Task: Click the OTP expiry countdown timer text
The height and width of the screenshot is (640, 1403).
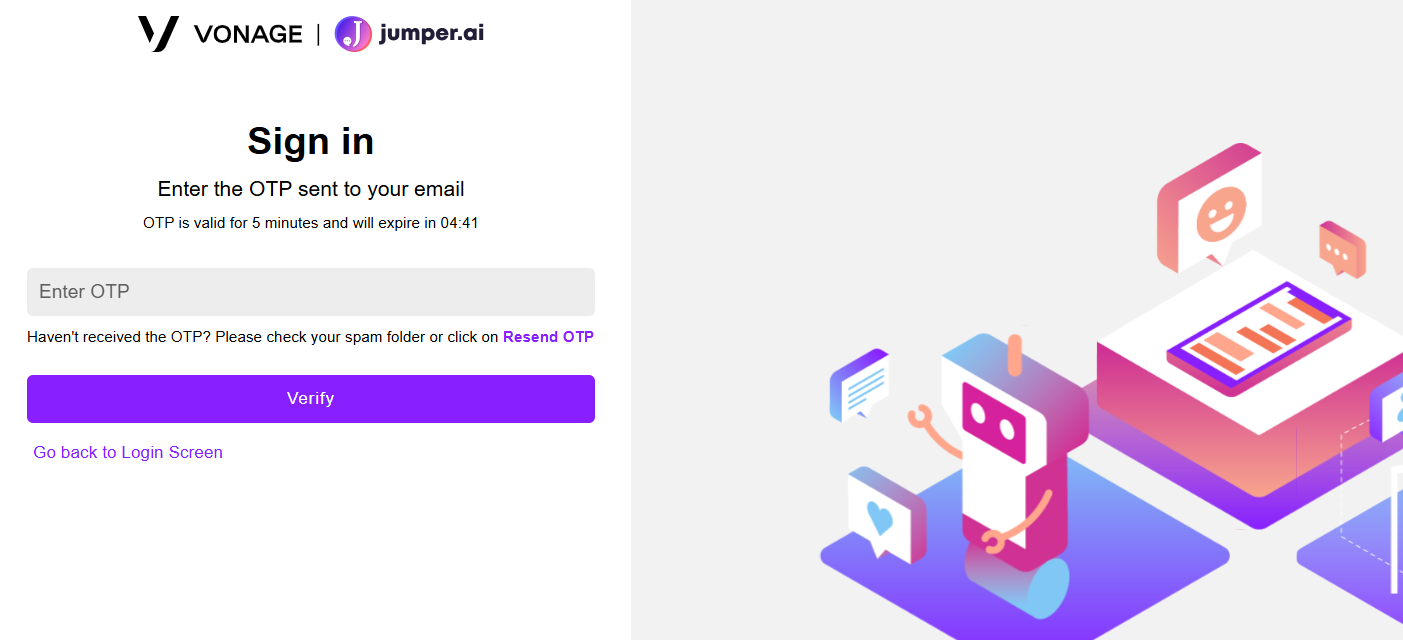Action: (x=459, y=223)
